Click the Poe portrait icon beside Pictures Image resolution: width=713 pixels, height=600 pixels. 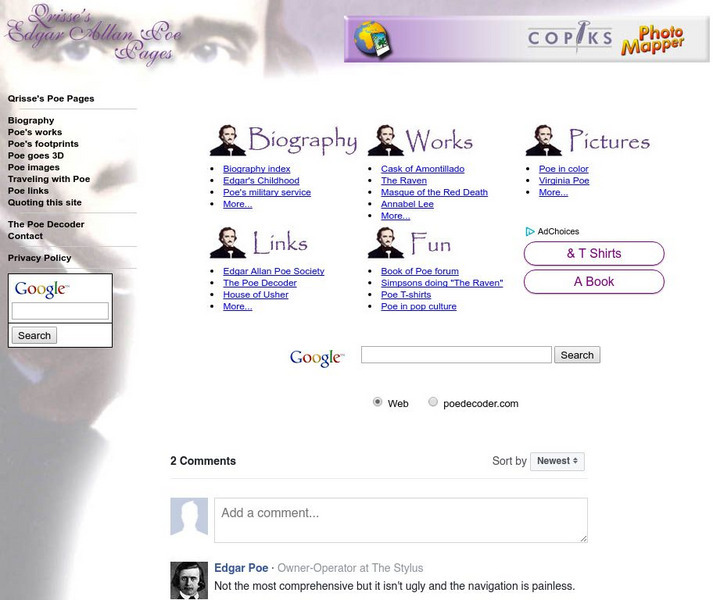pyautogui.click(x=543, y=141)
